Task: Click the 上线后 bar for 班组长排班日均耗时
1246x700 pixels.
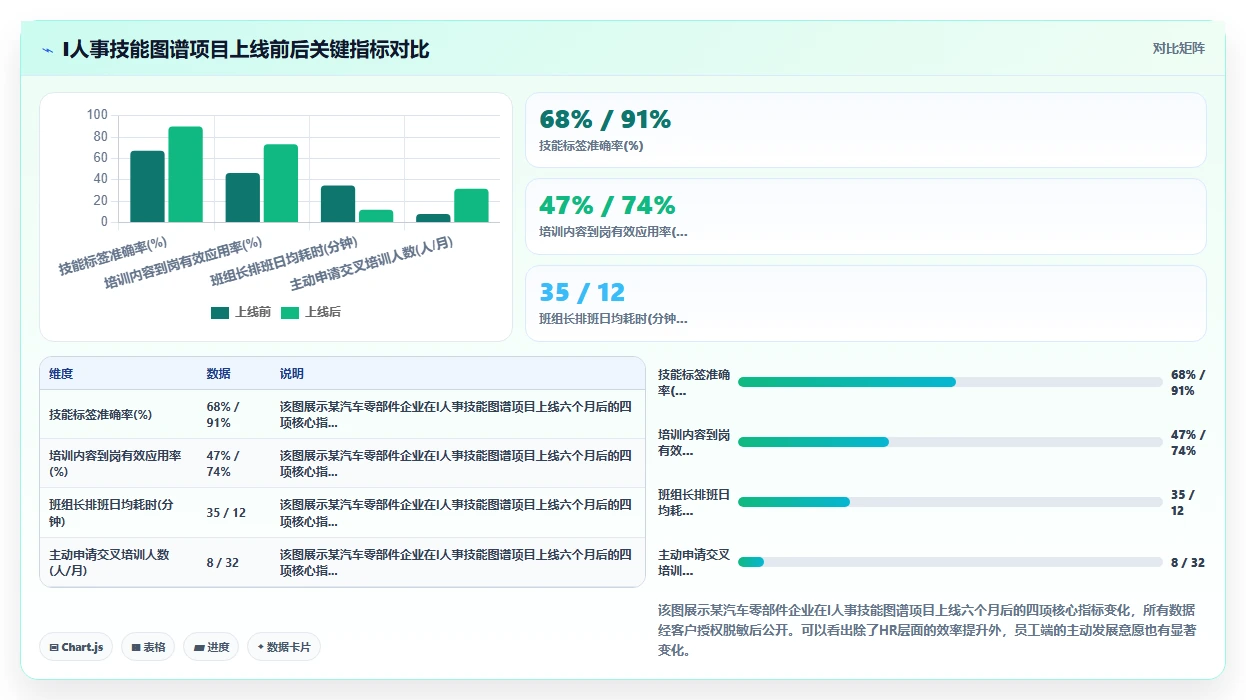Action: [x=376, y=216]
